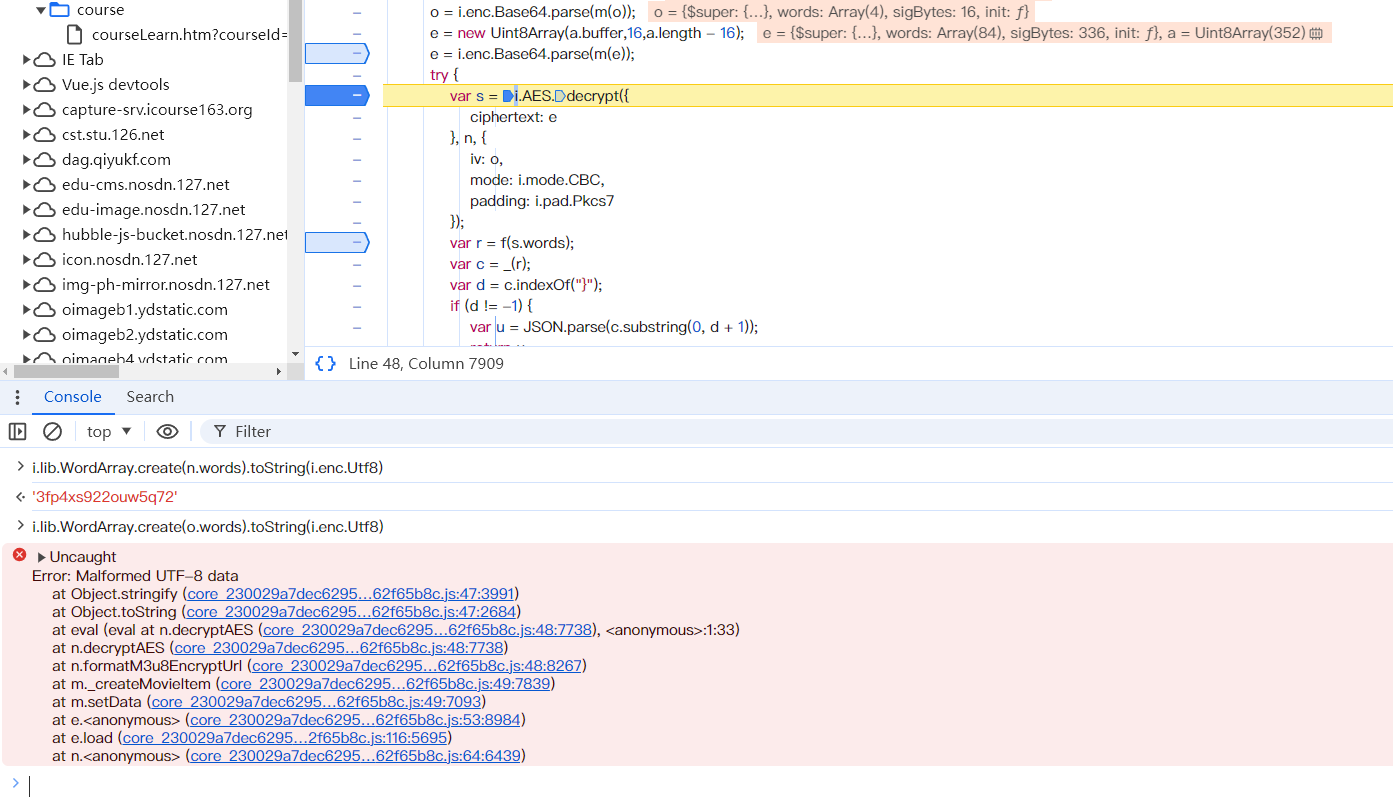The height and width of the screenshot is (807, 1393).
Task: Click the 'padding: i.pad.Pkcs7' code line
Action: 542,201
